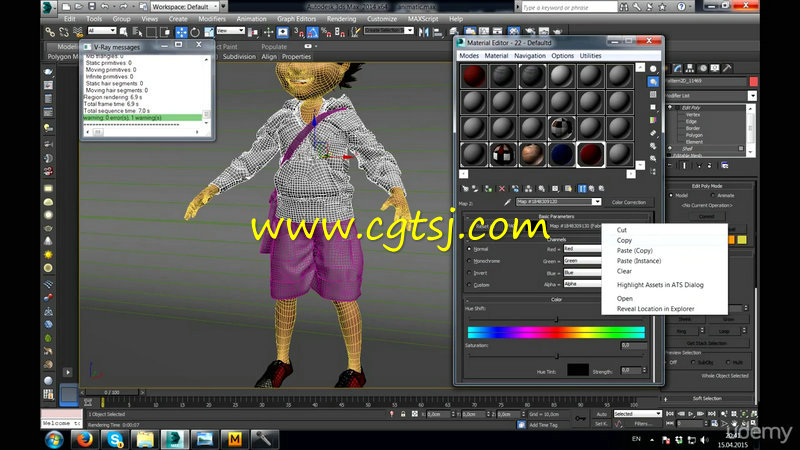800x450 pixels.
Task: Open the View reference coordinate dropdown
Action: coord(231,31)
